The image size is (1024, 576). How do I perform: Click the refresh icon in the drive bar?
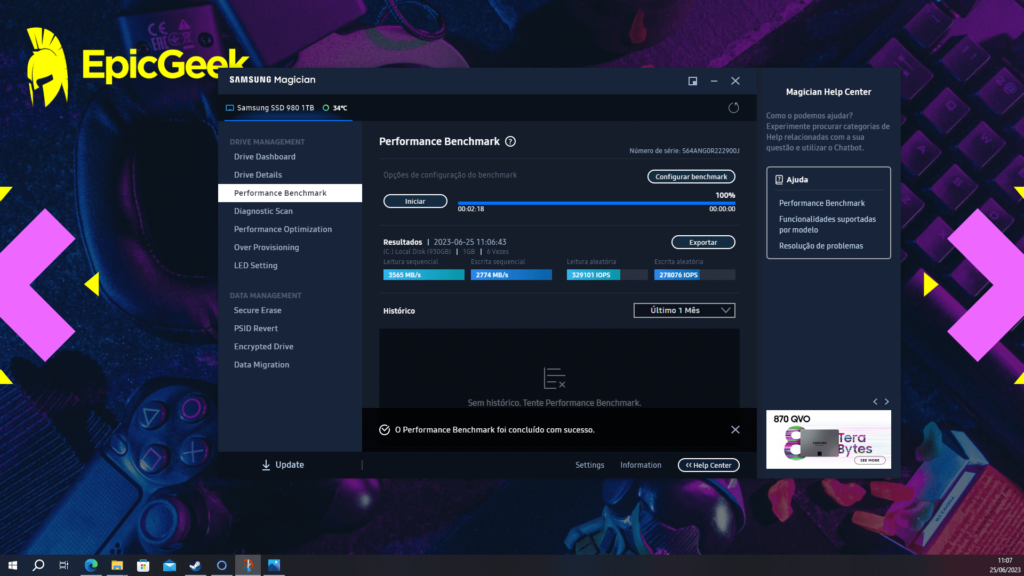tap(733, 108)
